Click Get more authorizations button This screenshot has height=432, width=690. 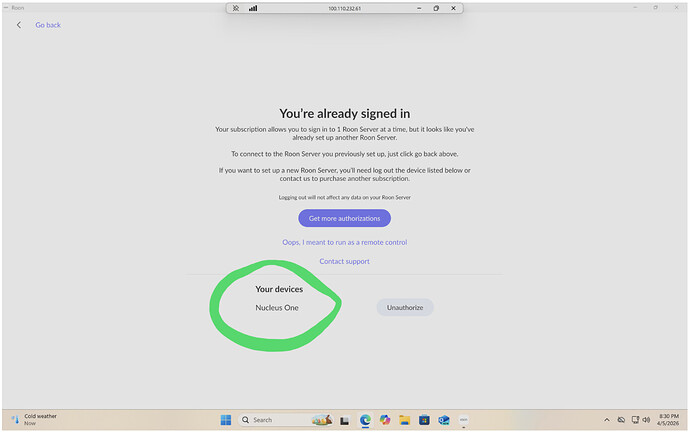[344, 218]
